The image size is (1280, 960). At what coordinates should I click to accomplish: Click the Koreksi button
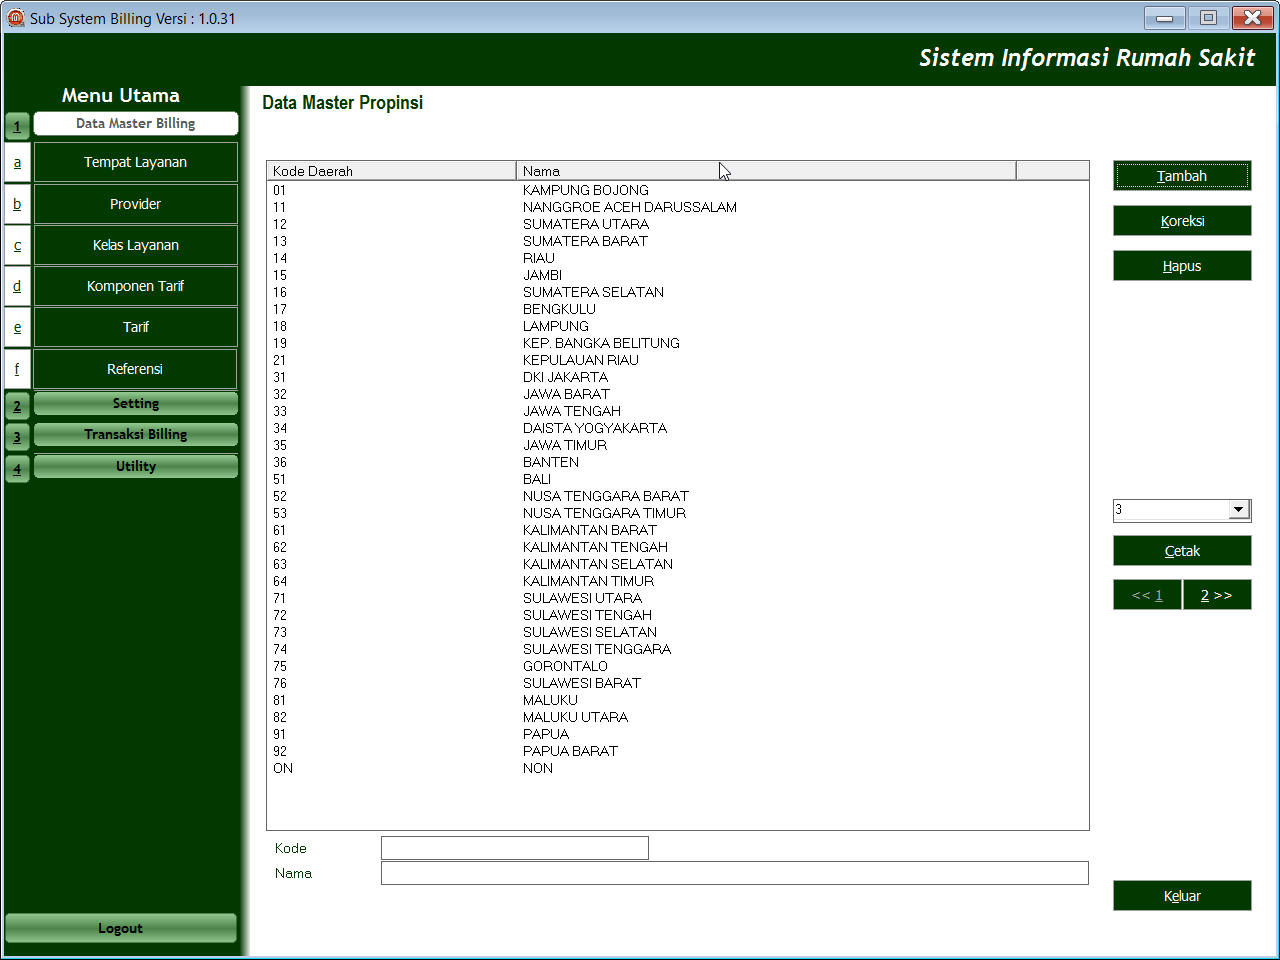pos(1182,221)
